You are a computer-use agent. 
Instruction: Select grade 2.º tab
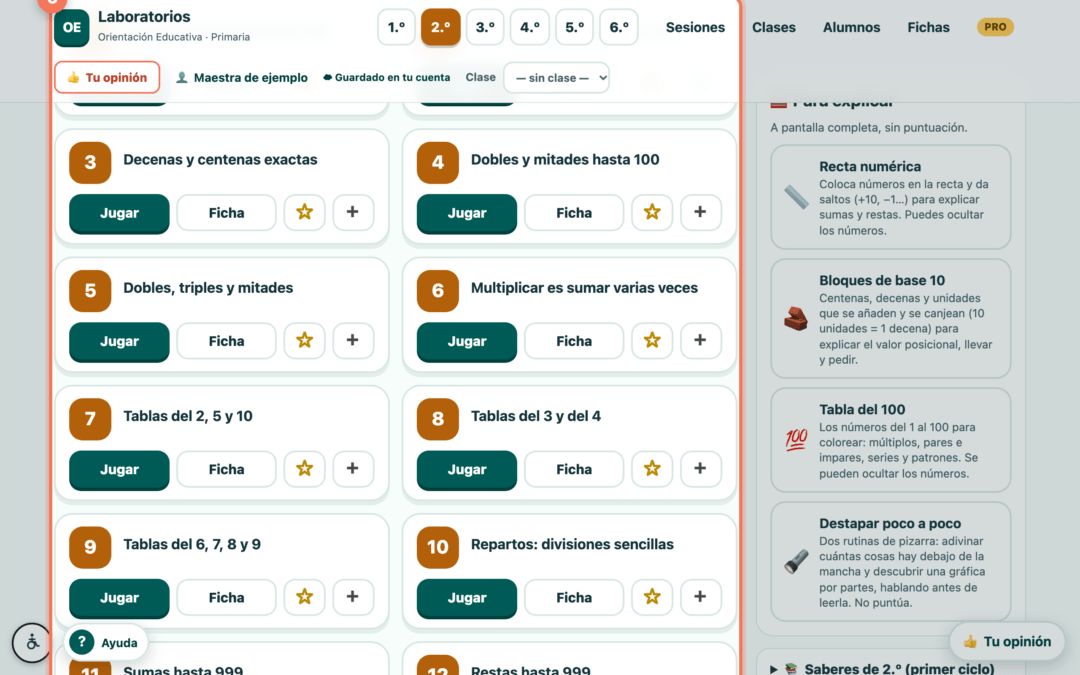pyautogui.click(x=441, y=28)
